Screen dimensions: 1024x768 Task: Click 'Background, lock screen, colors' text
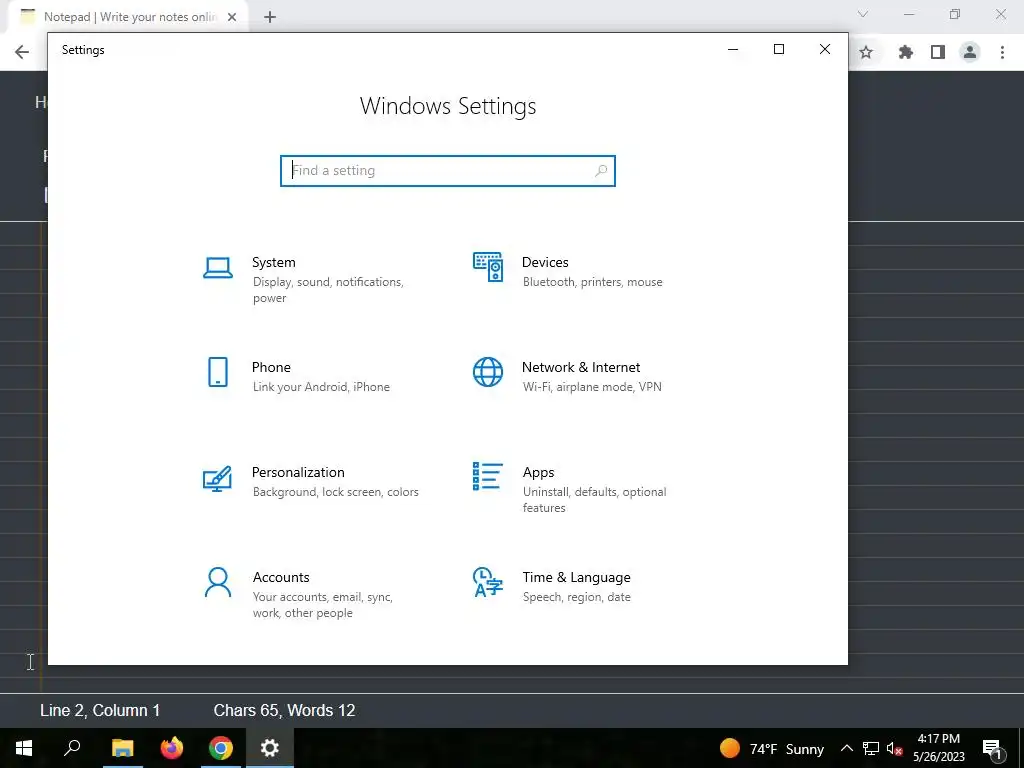336,492
